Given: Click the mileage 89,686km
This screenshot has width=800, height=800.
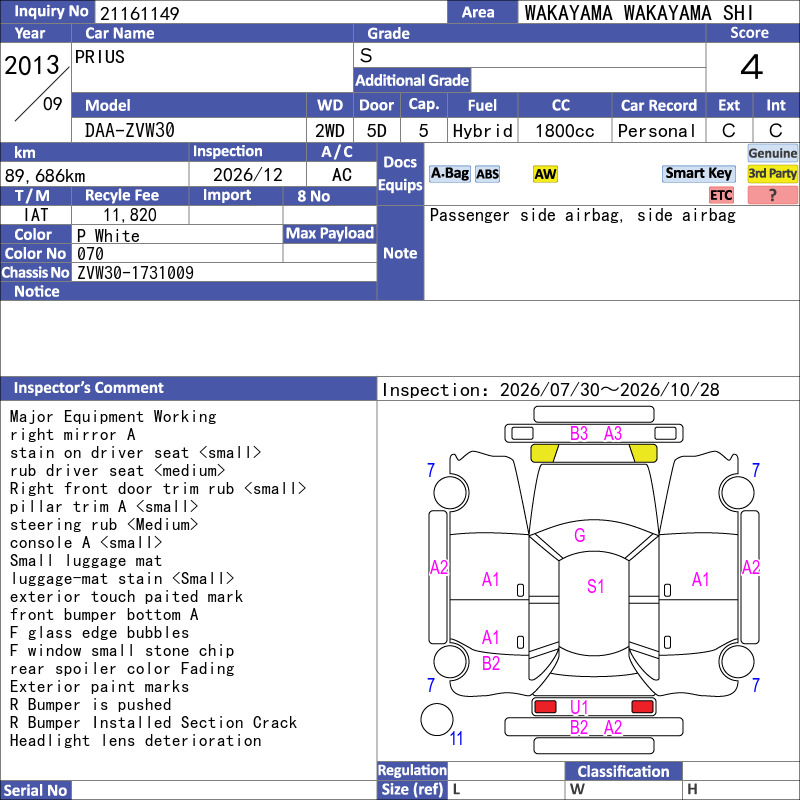Looking at the screenshot, I should point(45,176).
